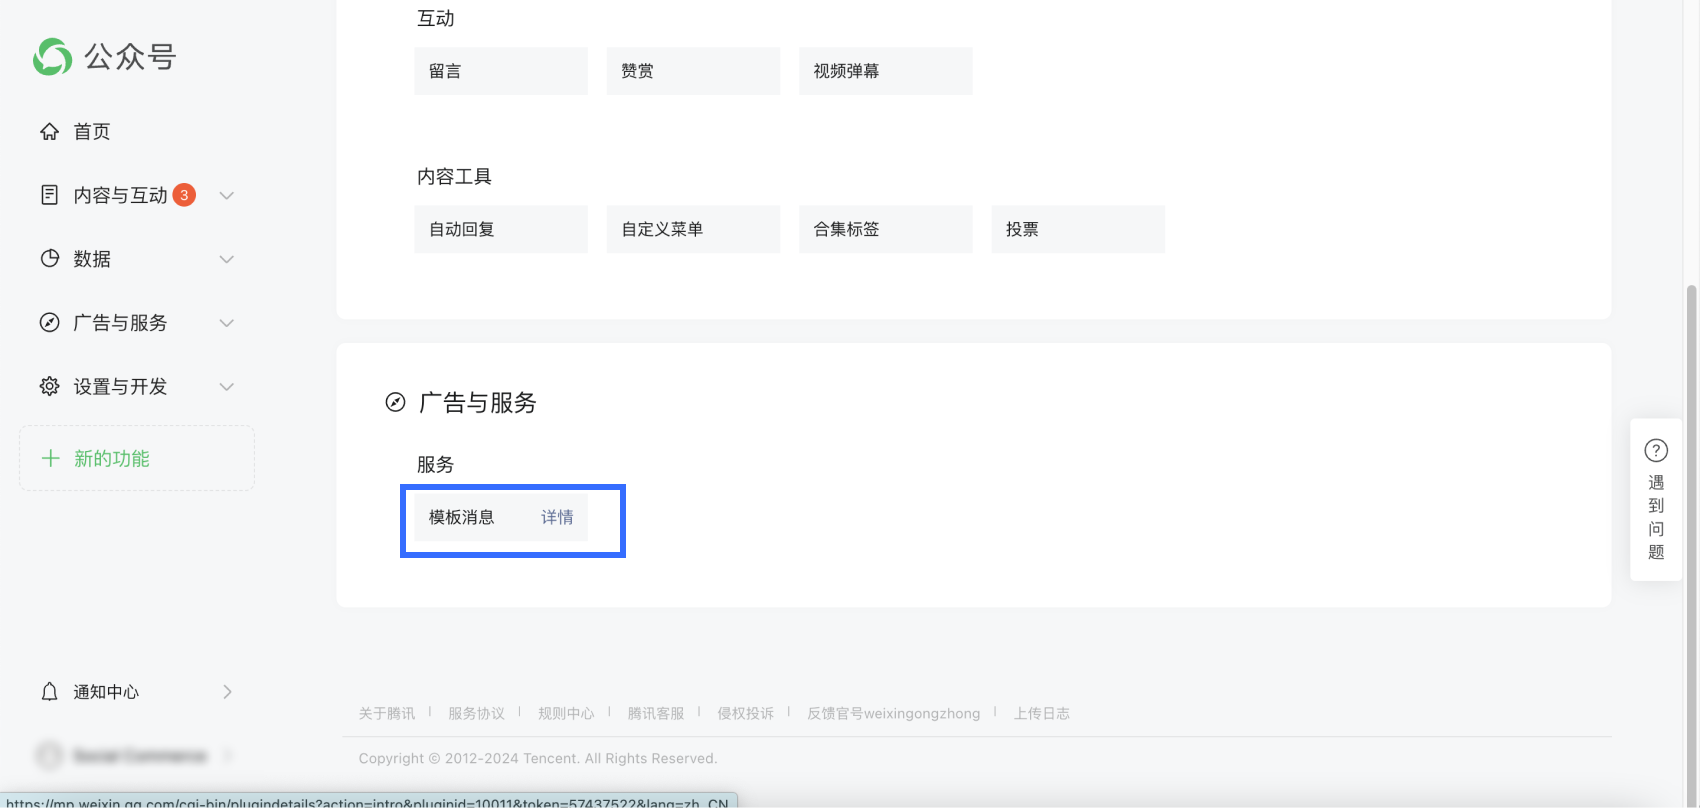Click compass icon in 广告与服务 heading
Screen dimensions: 1700x808
coord(396,402)
